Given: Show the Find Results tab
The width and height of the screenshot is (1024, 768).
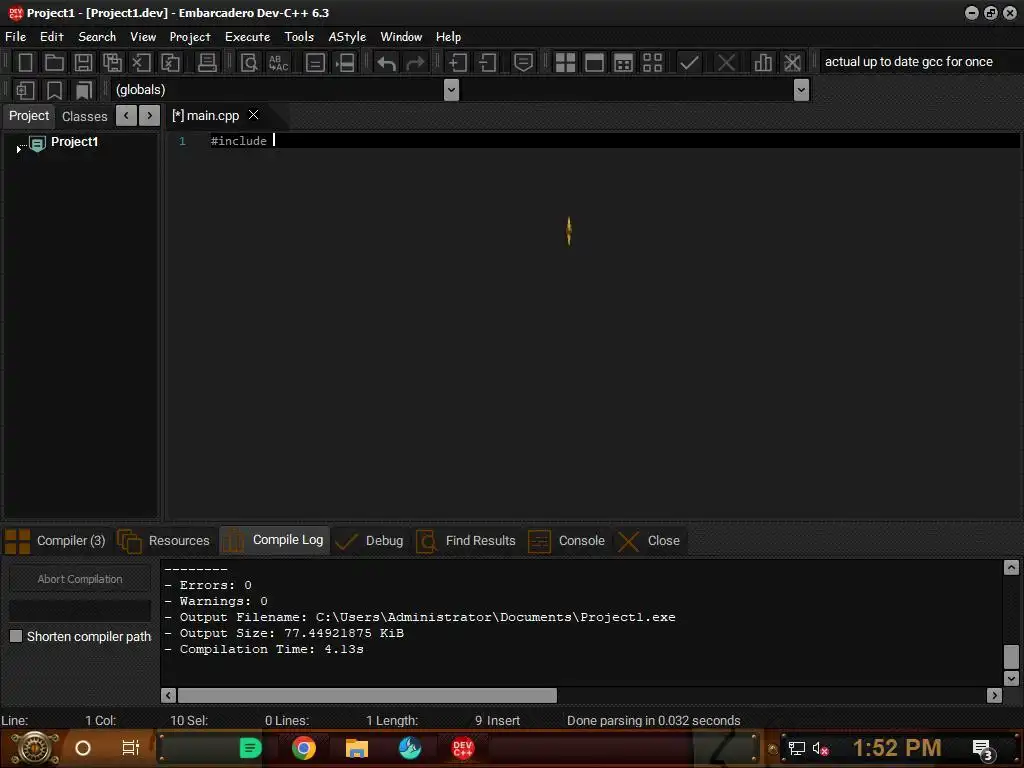Looking at the screenshot, I should point(466,541).
